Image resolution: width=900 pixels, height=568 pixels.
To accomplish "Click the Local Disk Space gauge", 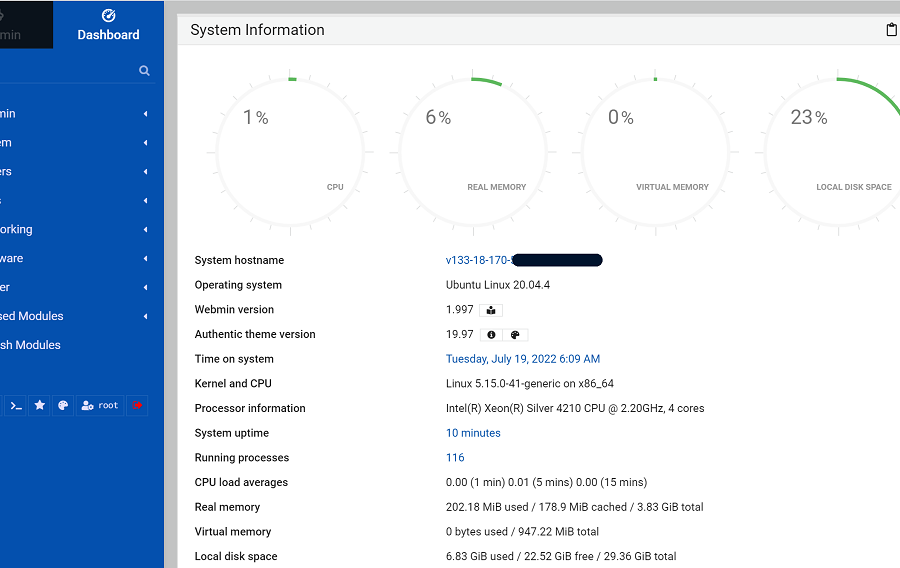I will tap(838, 150).
